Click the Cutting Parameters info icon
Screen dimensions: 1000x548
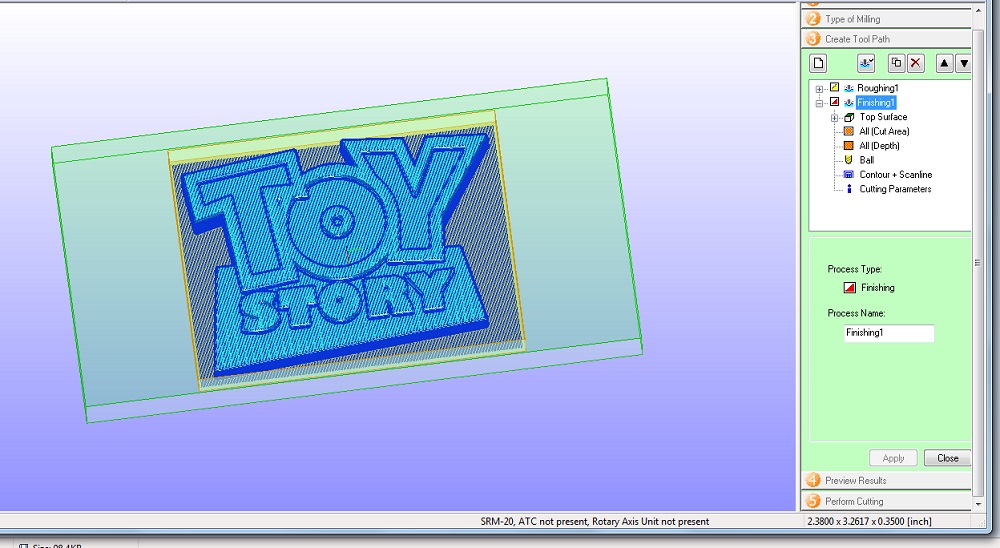point(849,189)
